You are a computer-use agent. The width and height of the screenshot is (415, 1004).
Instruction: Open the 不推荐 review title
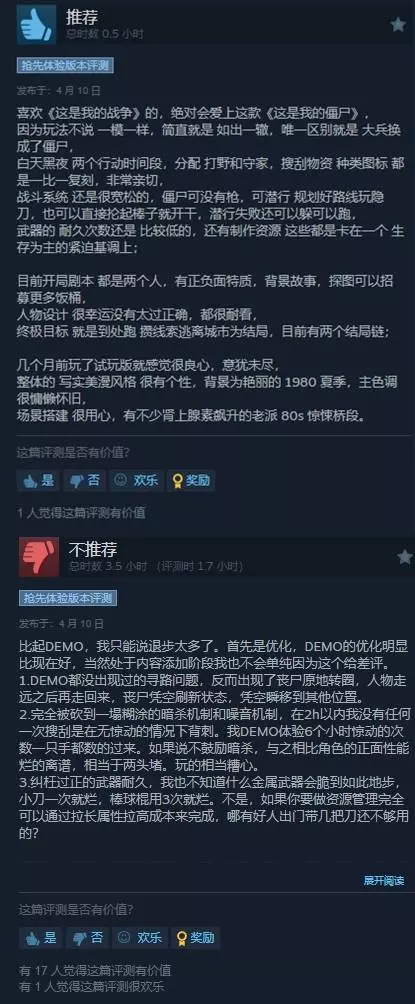[93, 549]
